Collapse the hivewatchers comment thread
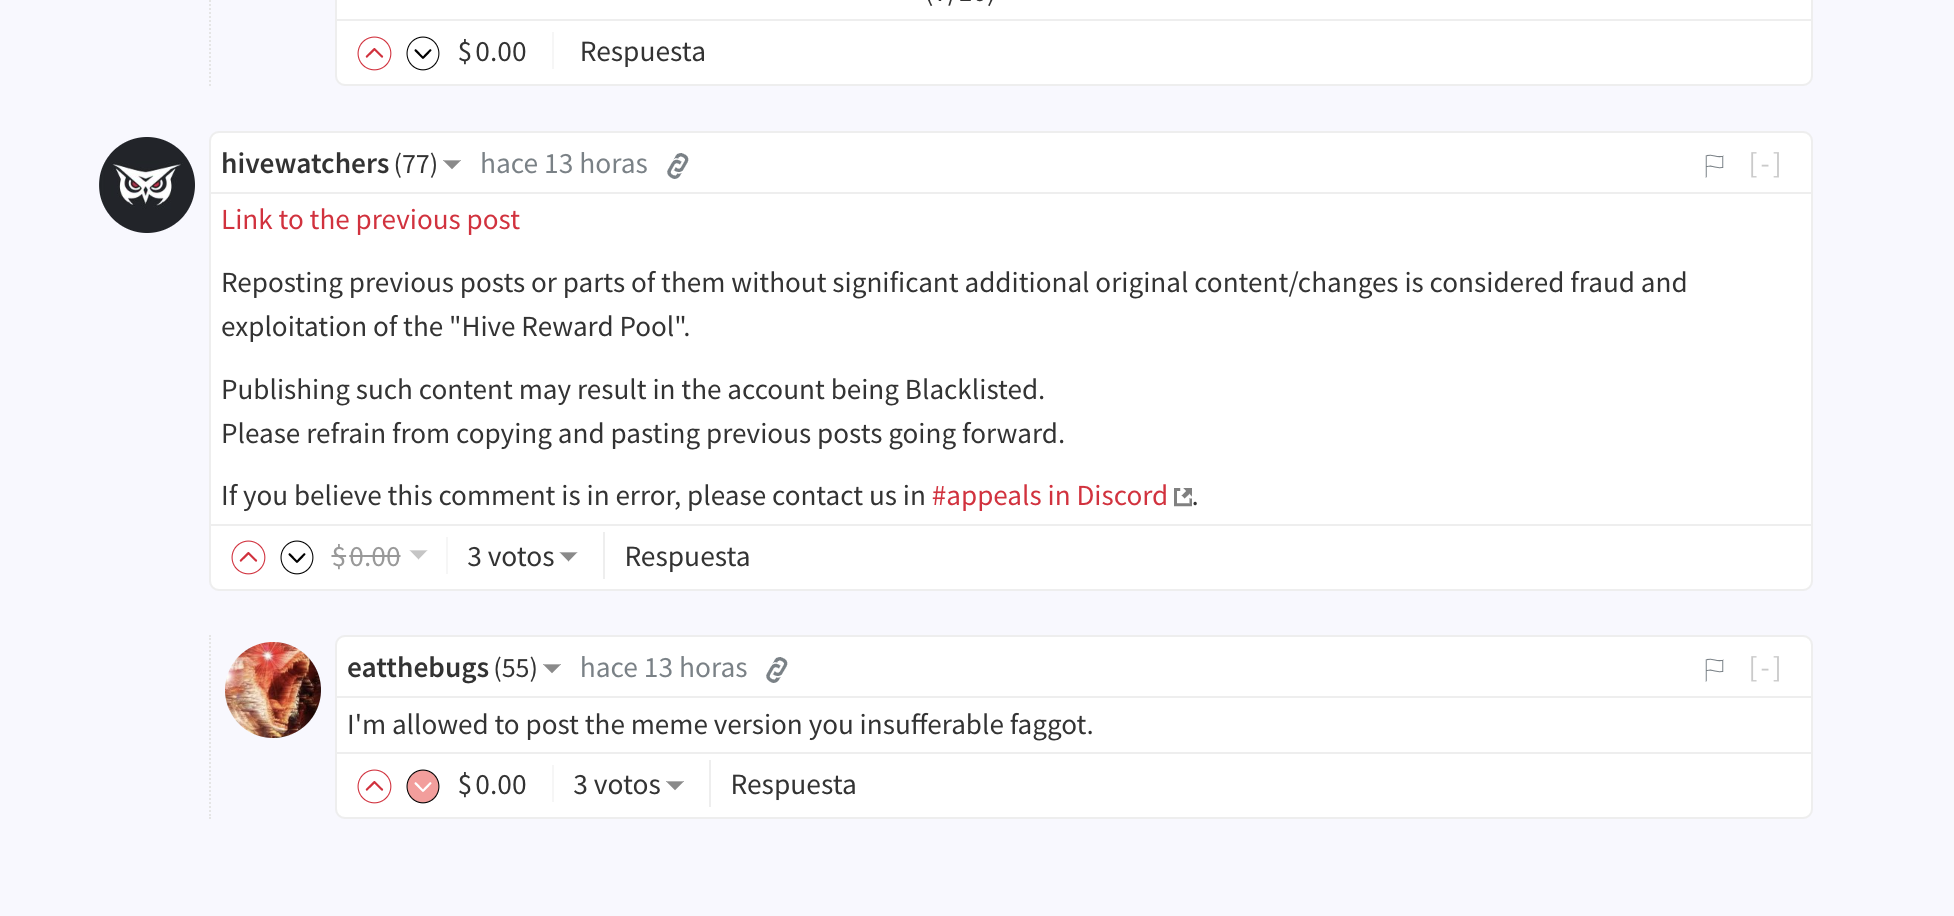 tap(1765, 165)
